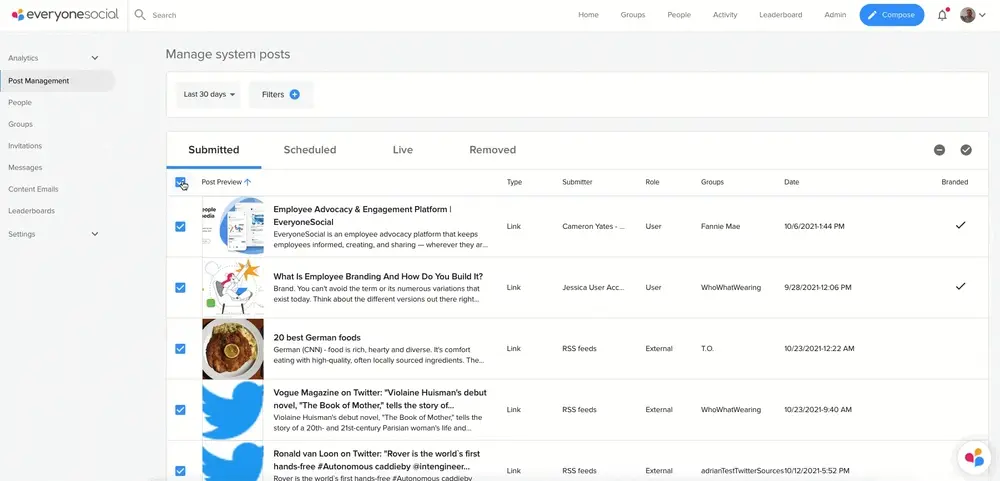Viewport: 1000px width, 481px height.
Task: Open the Last 30 days dropdown
Action: coord(209,94)
